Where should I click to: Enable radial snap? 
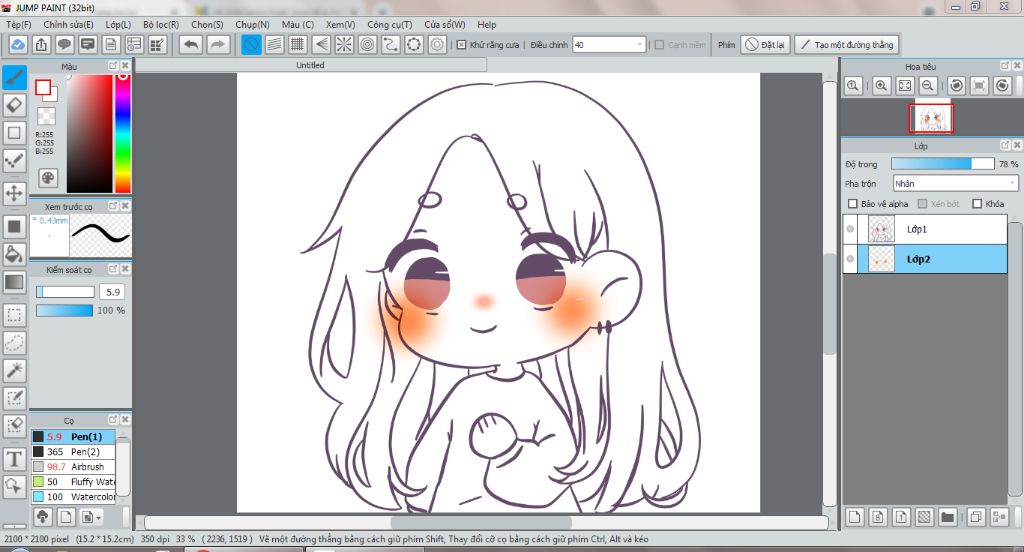pyautogui.click(x=344, y=44)
